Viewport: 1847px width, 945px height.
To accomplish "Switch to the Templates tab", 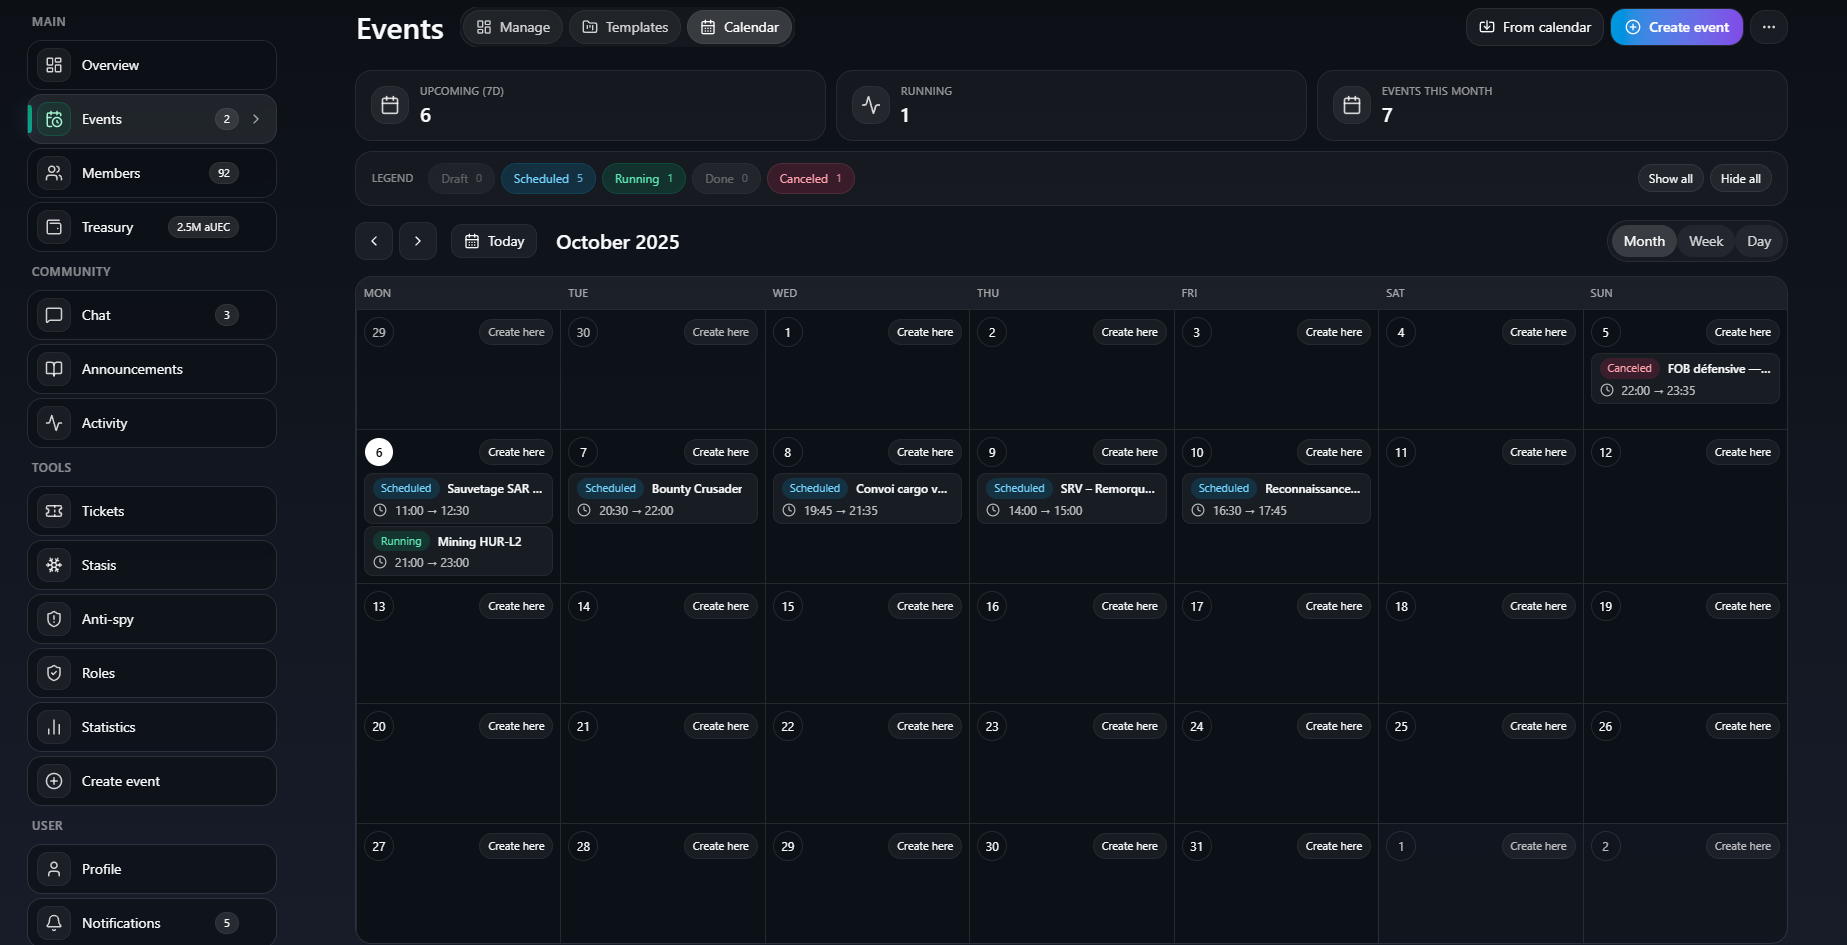I will click(x=625, y=27).
